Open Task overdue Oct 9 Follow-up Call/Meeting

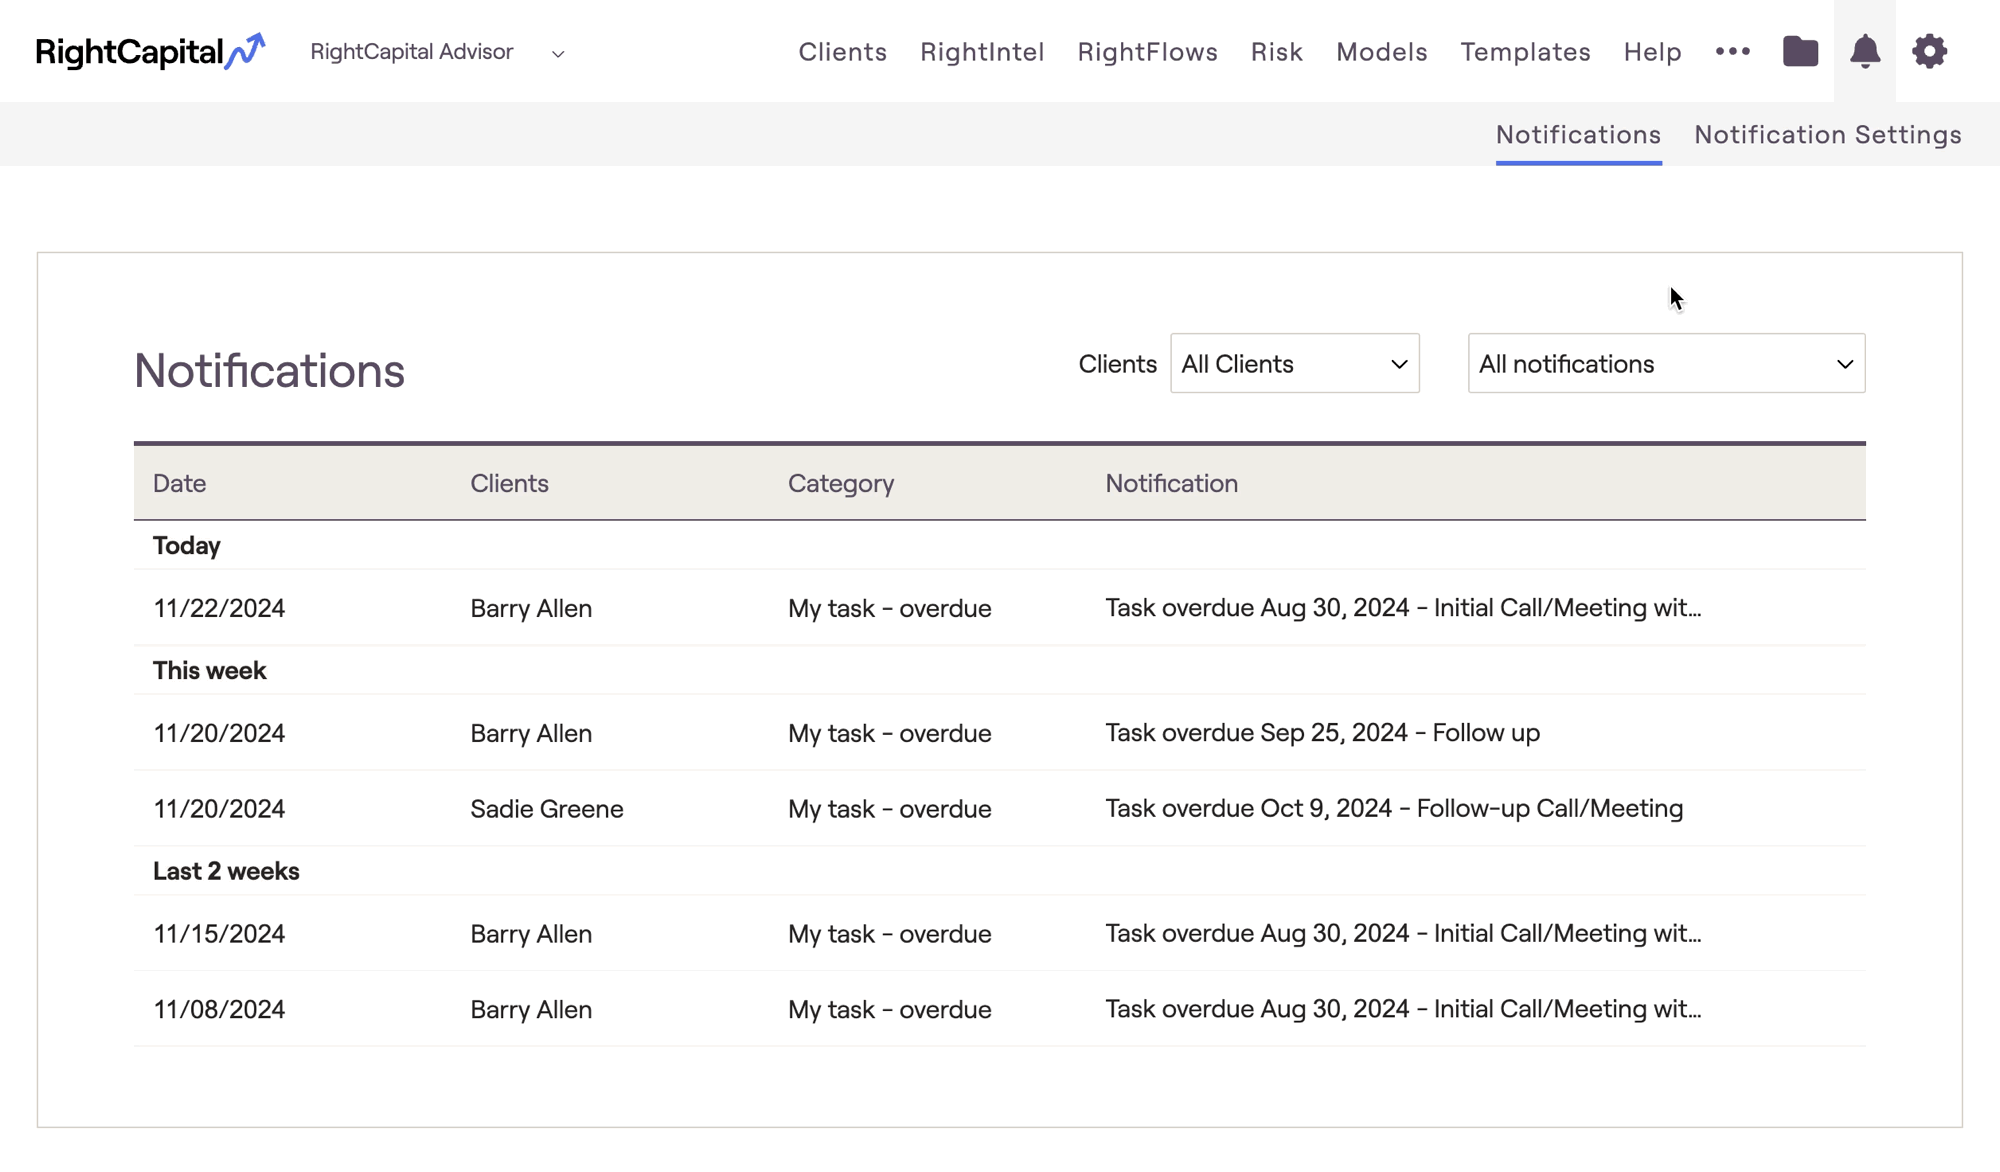1394,809
